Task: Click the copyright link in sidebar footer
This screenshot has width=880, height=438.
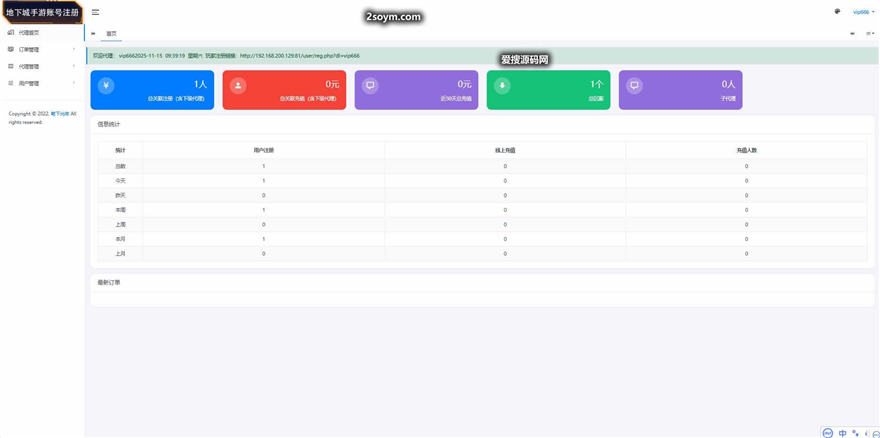Action: point(60,114)
